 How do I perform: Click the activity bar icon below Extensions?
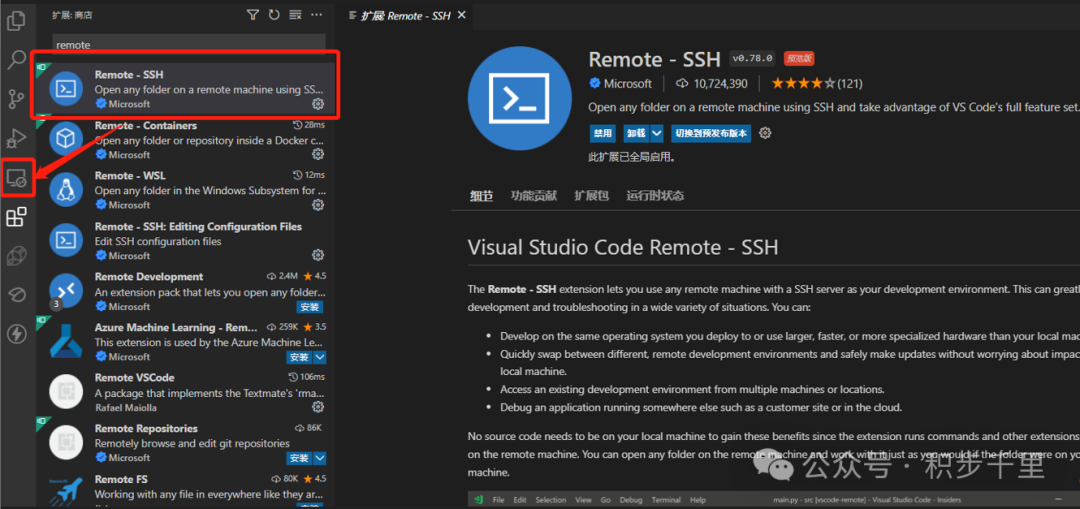coord(16,257)
